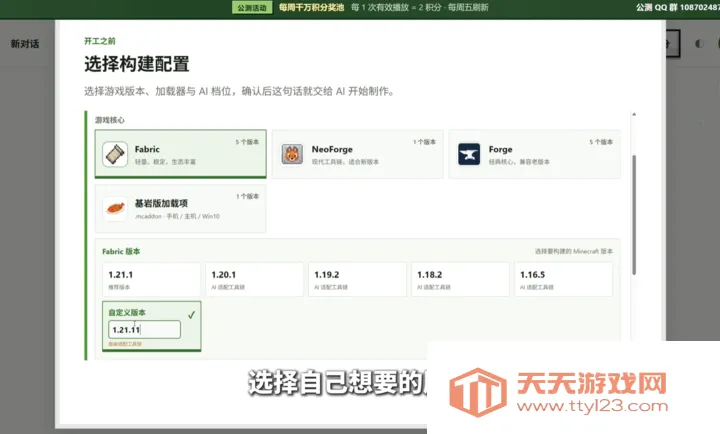720x434 pixels.
Task: Select the Fabric loader card
Action: coord(180,154)
